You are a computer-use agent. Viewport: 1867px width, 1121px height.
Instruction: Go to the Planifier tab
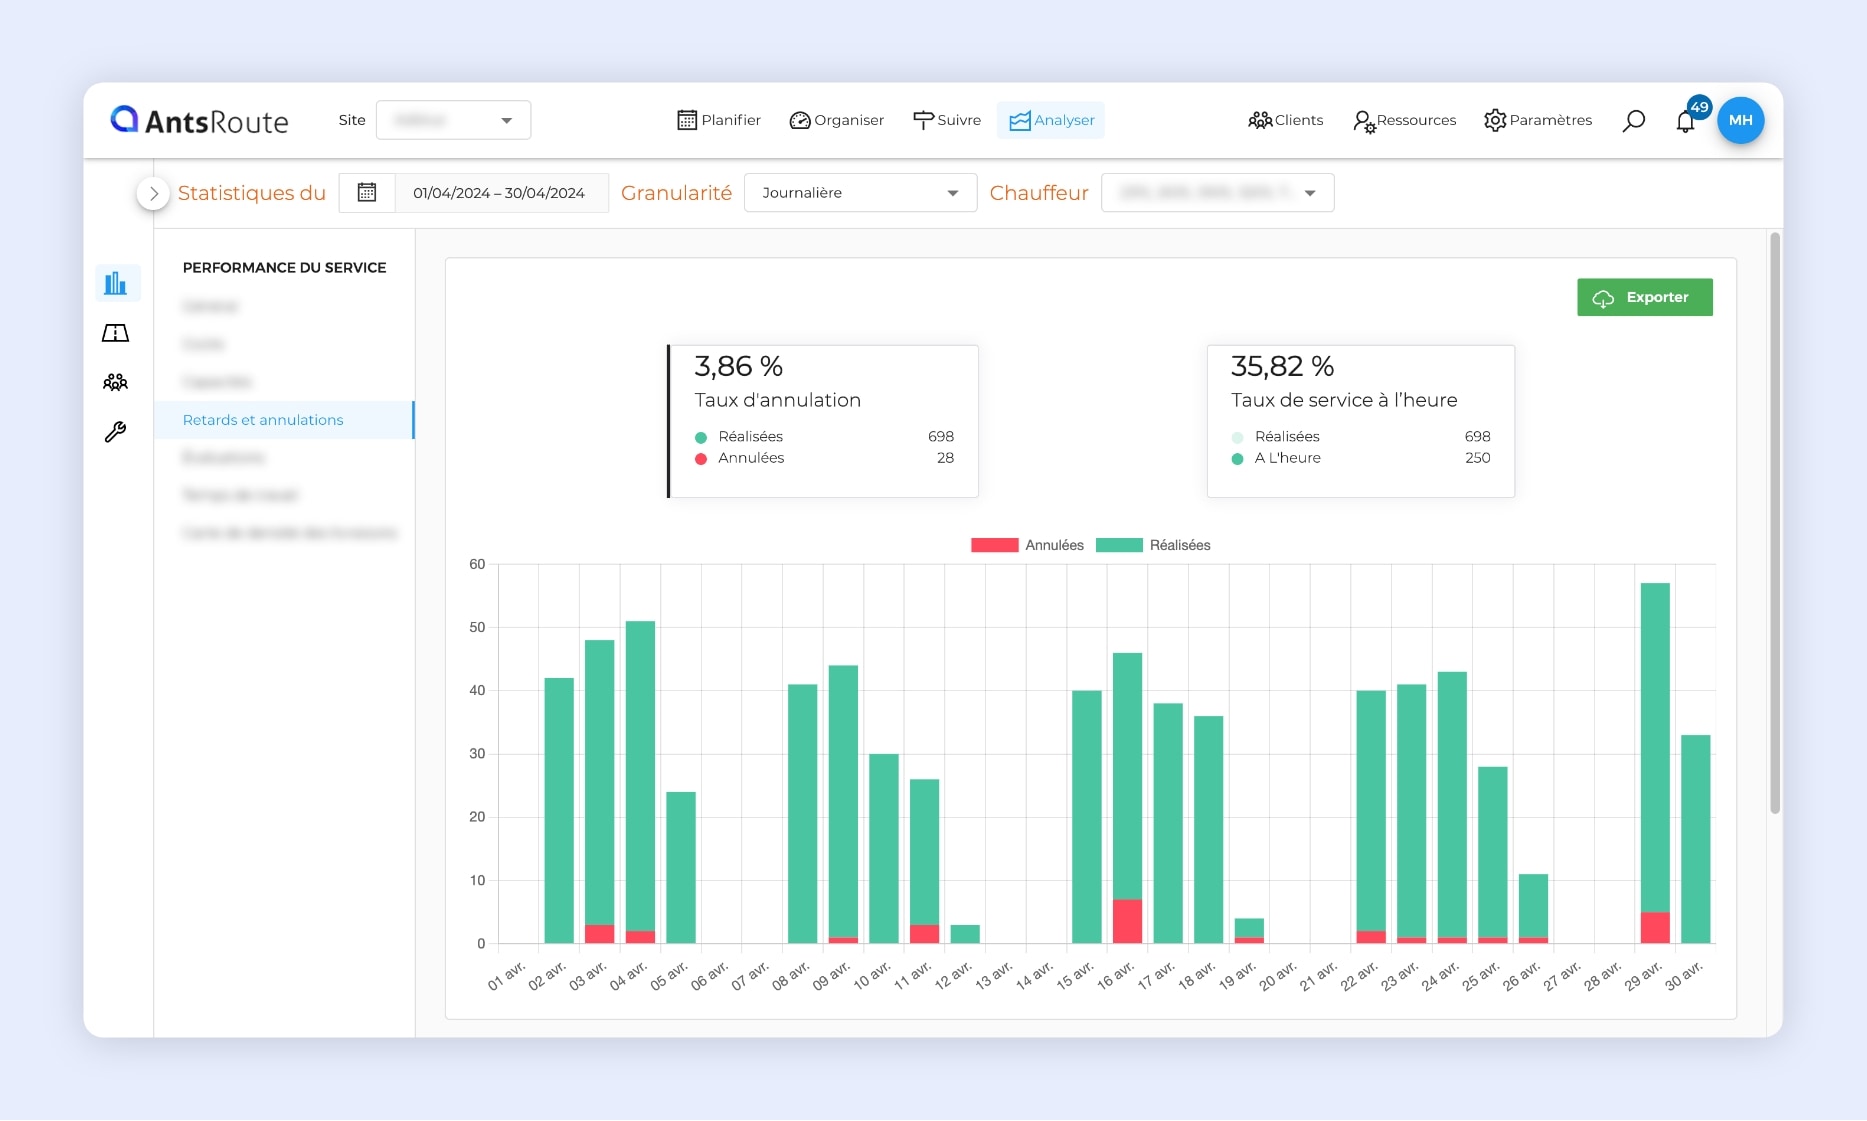pos(719,120)
